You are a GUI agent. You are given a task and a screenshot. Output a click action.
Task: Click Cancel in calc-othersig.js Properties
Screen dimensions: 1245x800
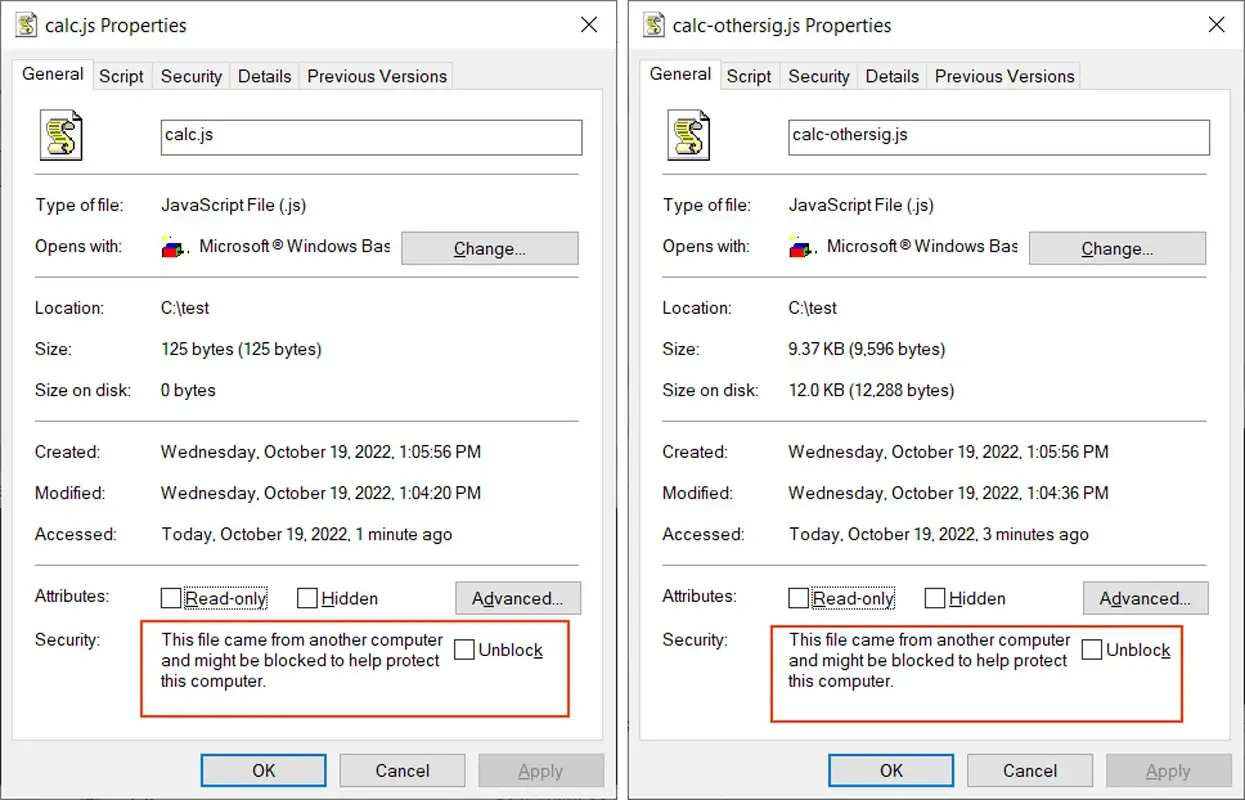click(1030, 770)
